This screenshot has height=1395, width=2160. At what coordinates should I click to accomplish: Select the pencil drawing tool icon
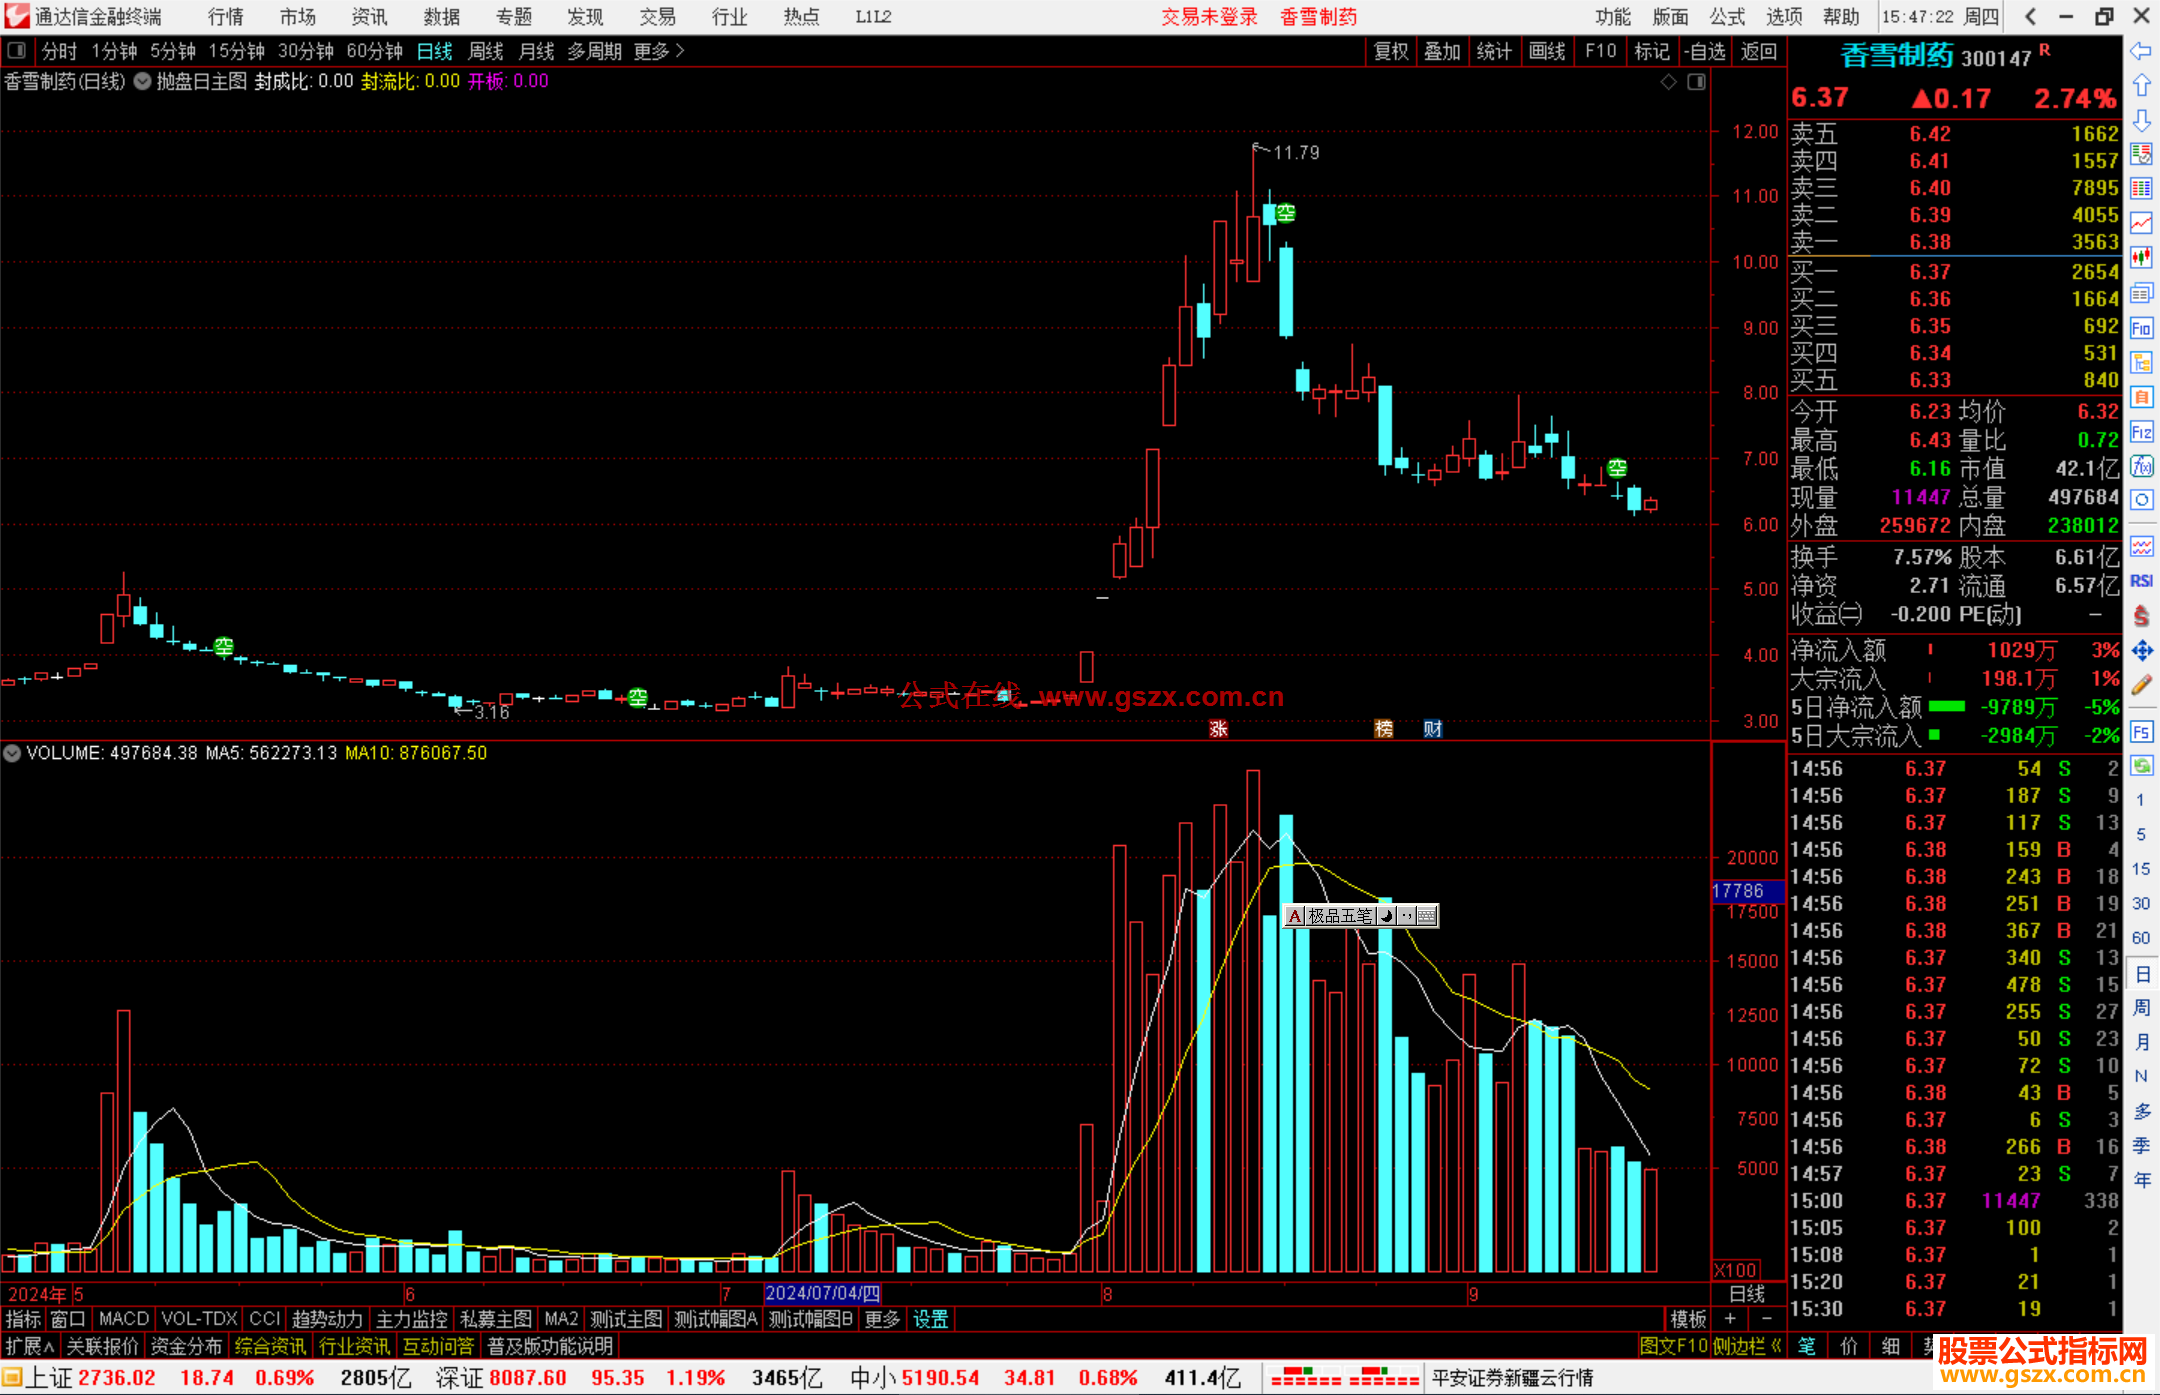coord(2141,685)
